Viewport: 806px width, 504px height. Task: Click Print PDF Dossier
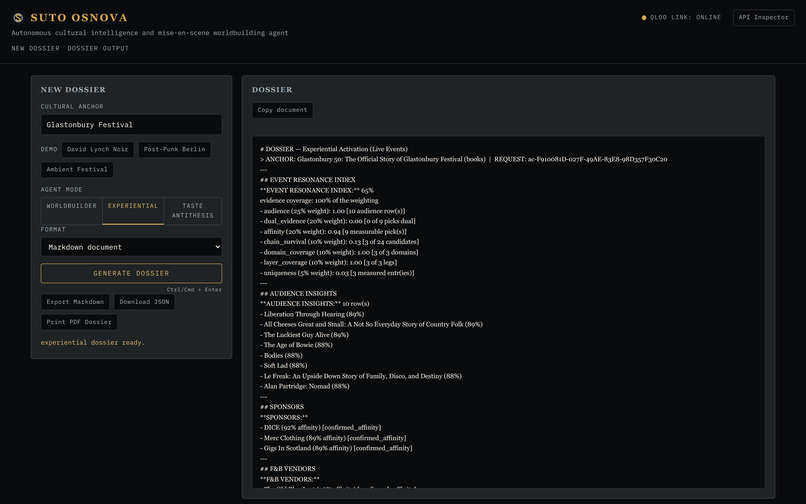coord(79,322)
